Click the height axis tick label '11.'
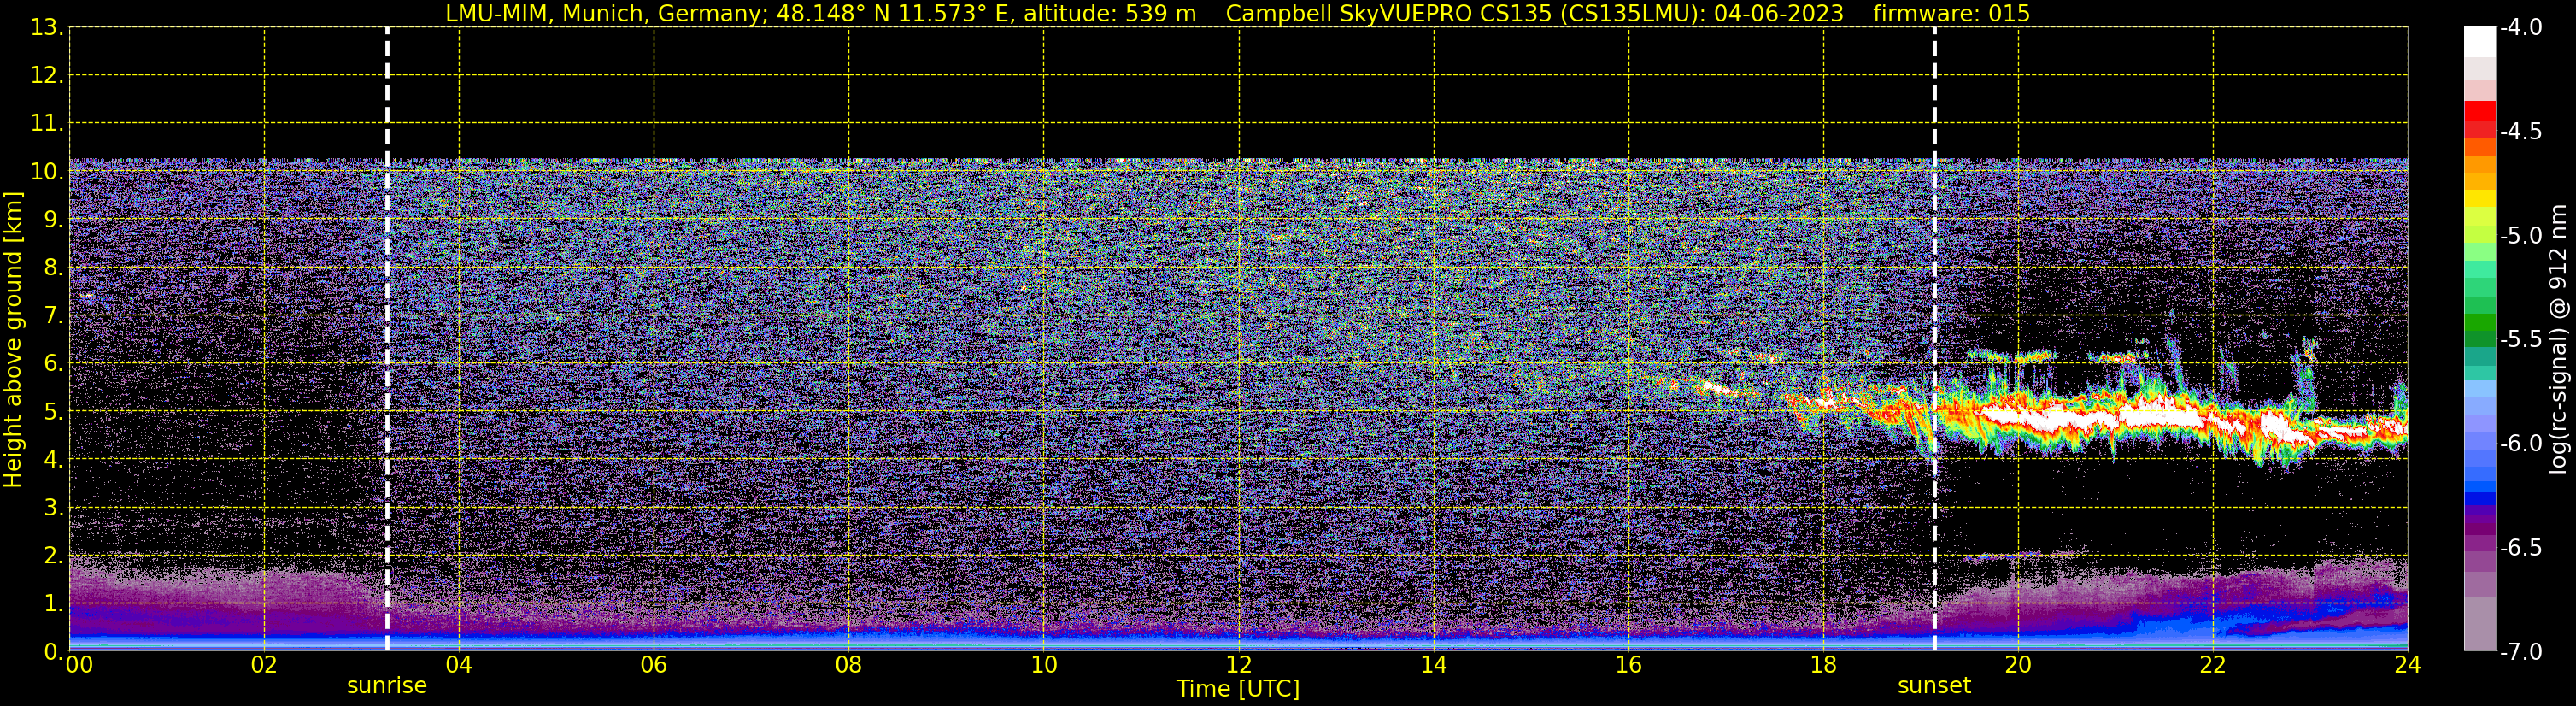Screen dimensions: 2576x706 pos(47,124)
